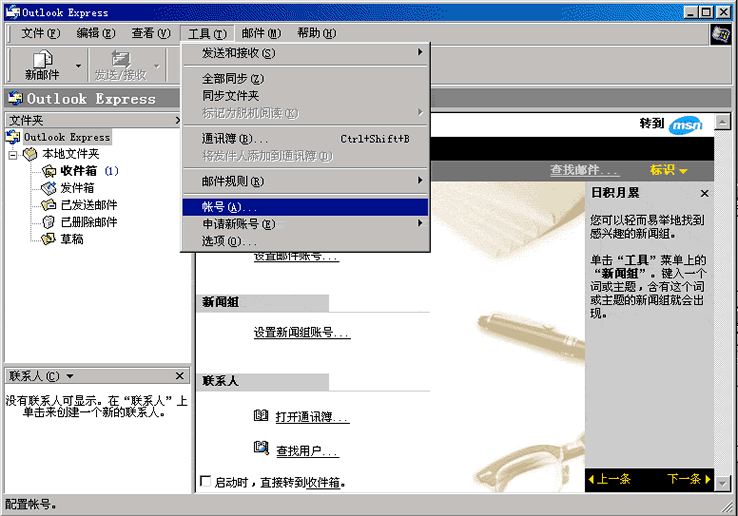
Task: Open the 帮助(H) menu
Action: pyautogui.click(x=316, y=33)
